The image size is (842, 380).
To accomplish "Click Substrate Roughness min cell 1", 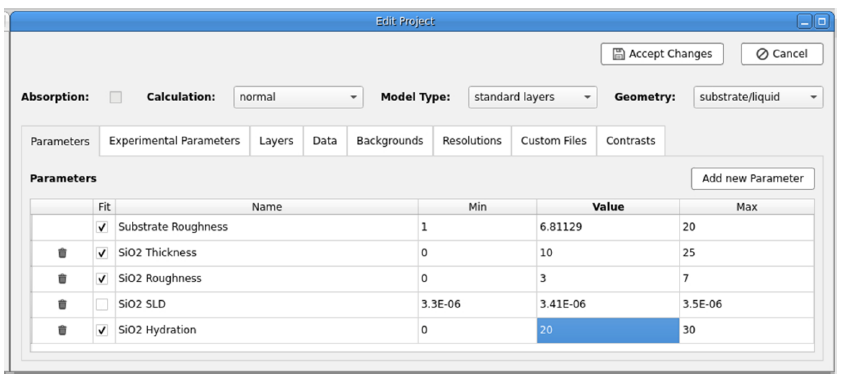I will (x=477, y=227).
